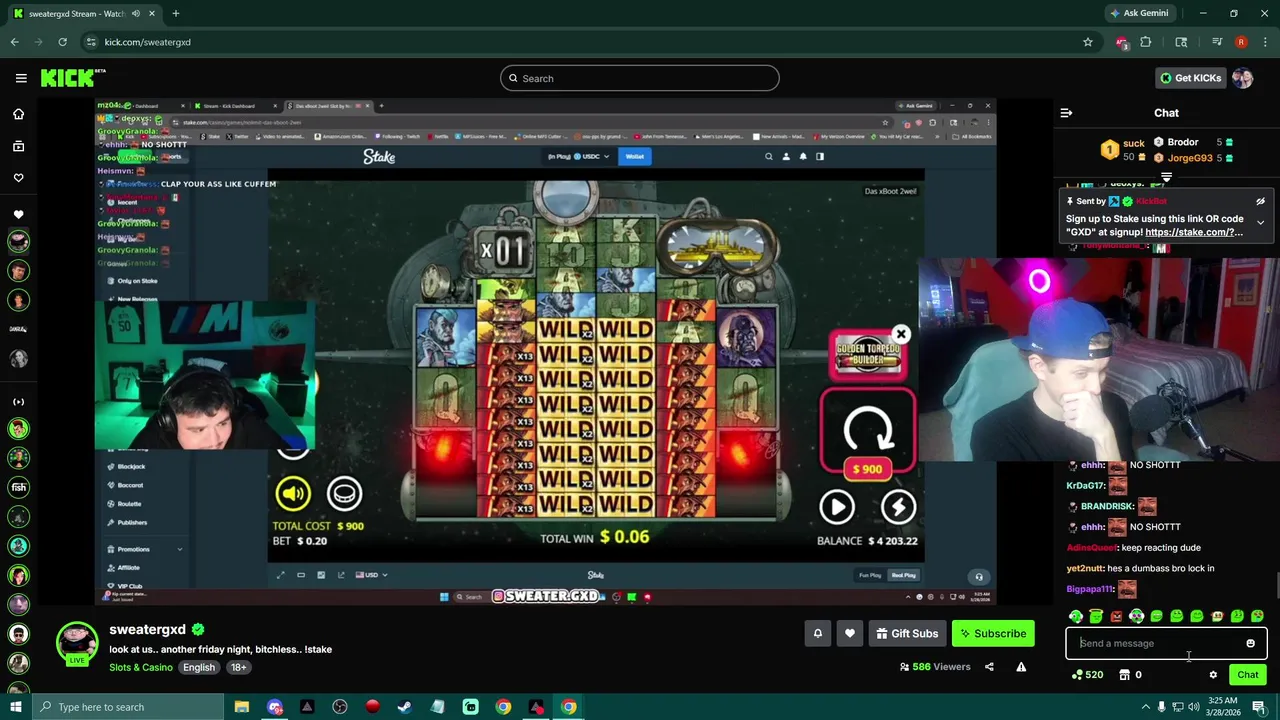This screenshot has height=720, width=1280.
Task: Open fish channel in sidebar
Action: [x=18, y=487]
